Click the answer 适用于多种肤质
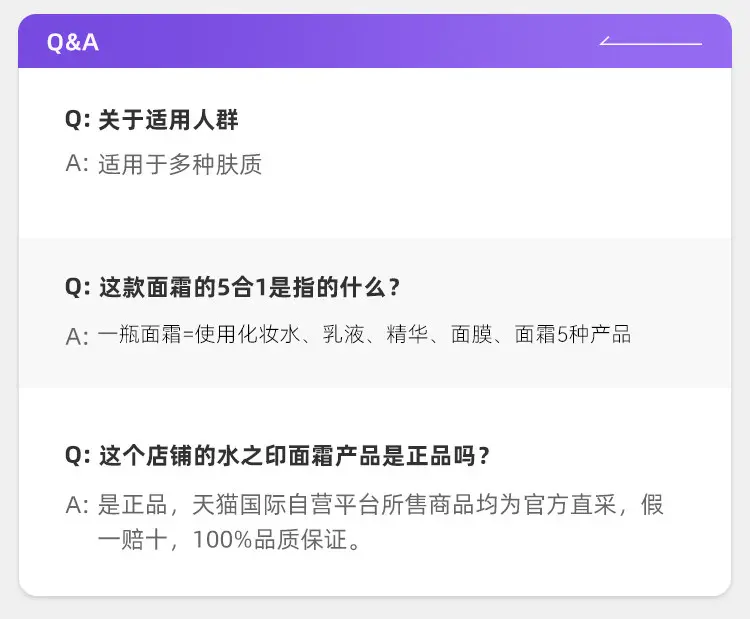Viewport: 750px width, 619px height. (180, 164)
